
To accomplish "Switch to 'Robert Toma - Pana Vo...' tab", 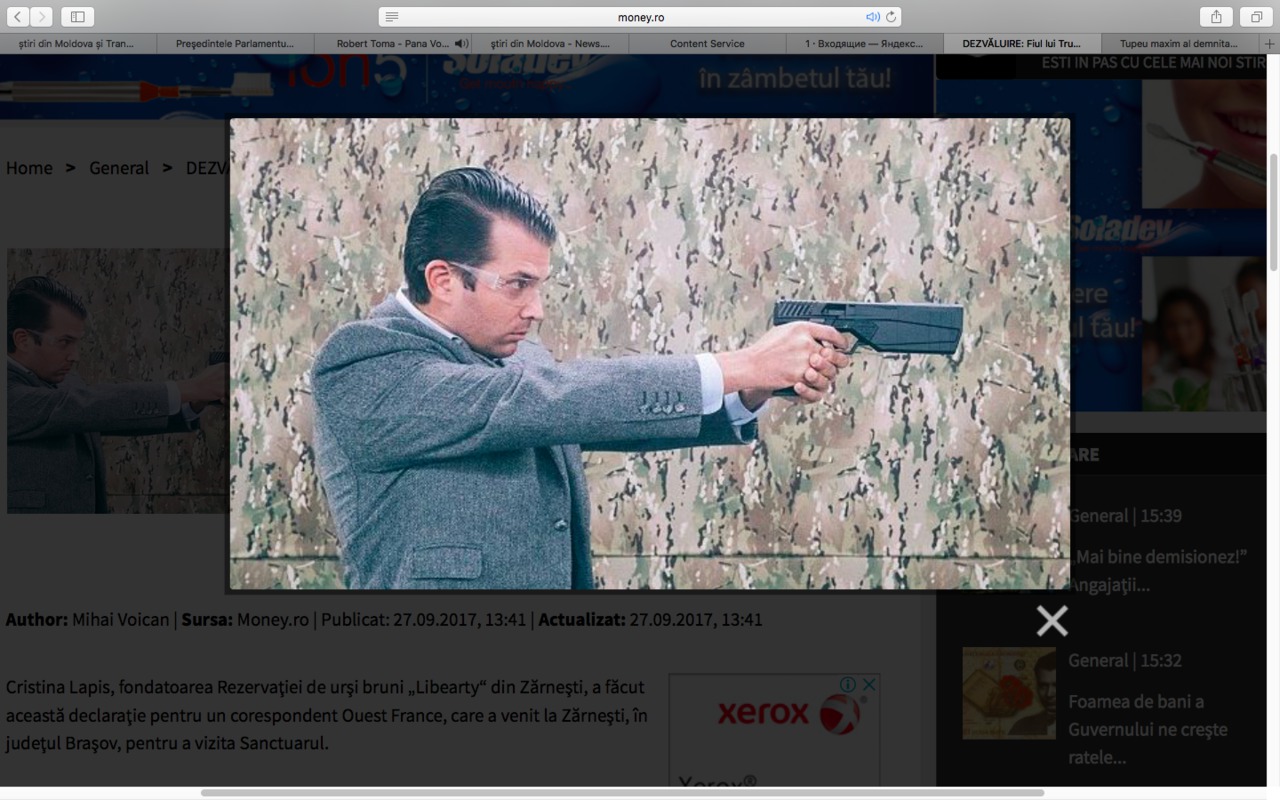I will (x=392, y=44).
